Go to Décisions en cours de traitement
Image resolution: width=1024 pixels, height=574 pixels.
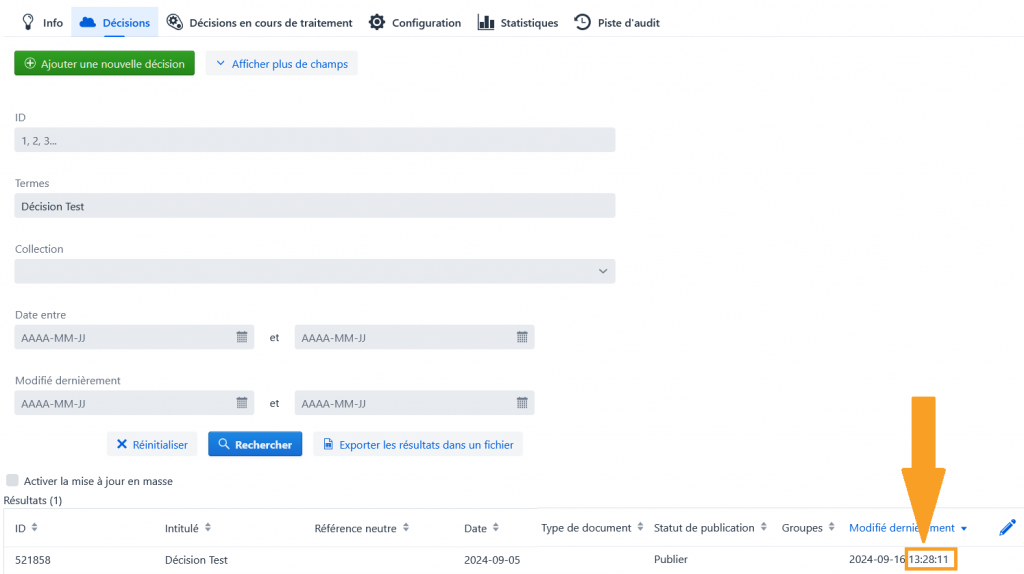(x=259, y=22)
